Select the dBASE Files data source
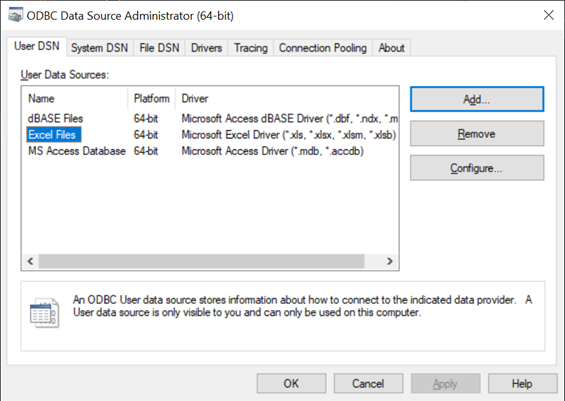The height and width of the screenshot is (401, 565). 56,119
